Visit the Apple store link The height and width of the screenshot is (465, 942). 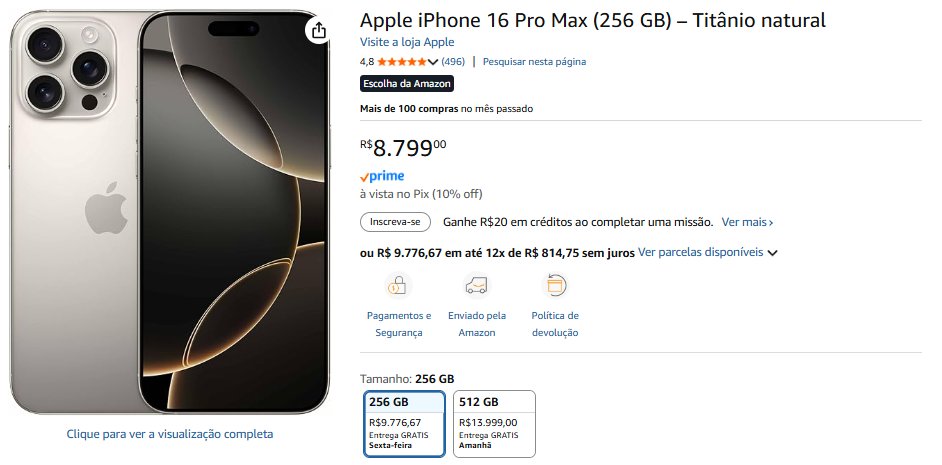tap(407, 42)
